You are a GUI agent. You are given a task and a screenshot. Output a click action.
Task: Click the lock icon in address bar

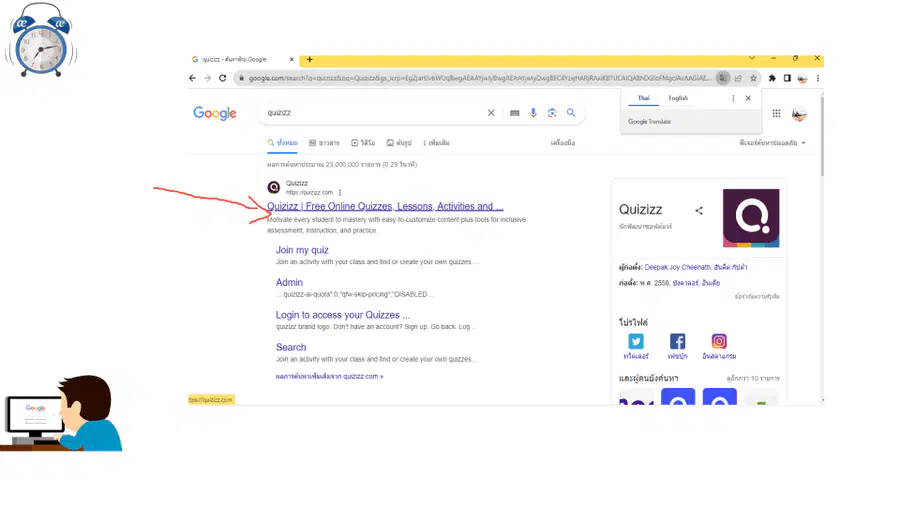click(x=242, y=78)
